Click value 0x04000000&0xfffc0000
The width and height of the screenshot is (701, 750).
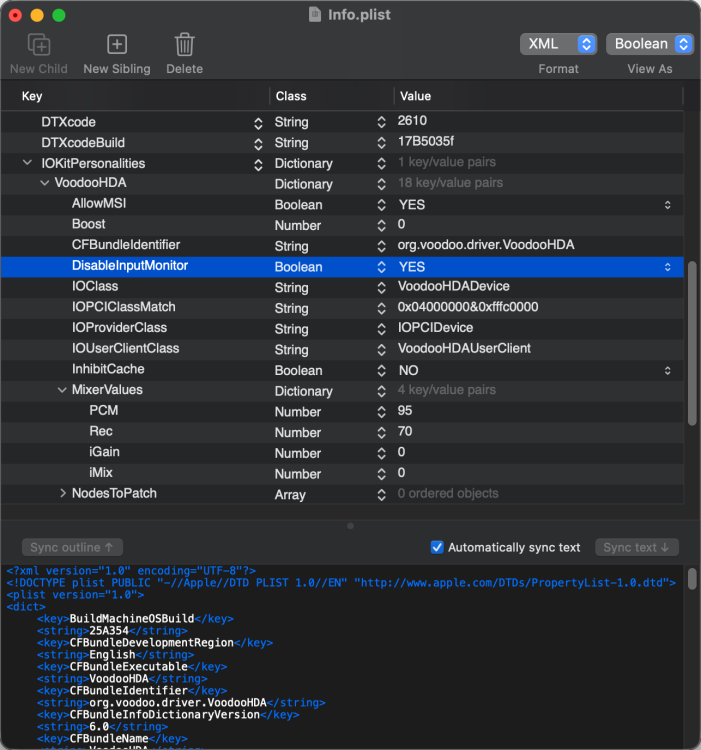pyautogui.click(x=468, y=307)
